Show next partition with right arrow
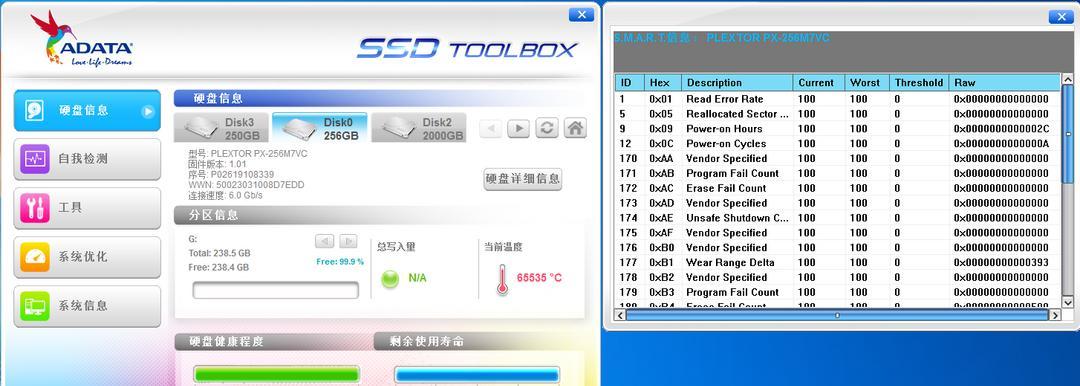Screen dimensions: 1080x386 pos(349,241)
